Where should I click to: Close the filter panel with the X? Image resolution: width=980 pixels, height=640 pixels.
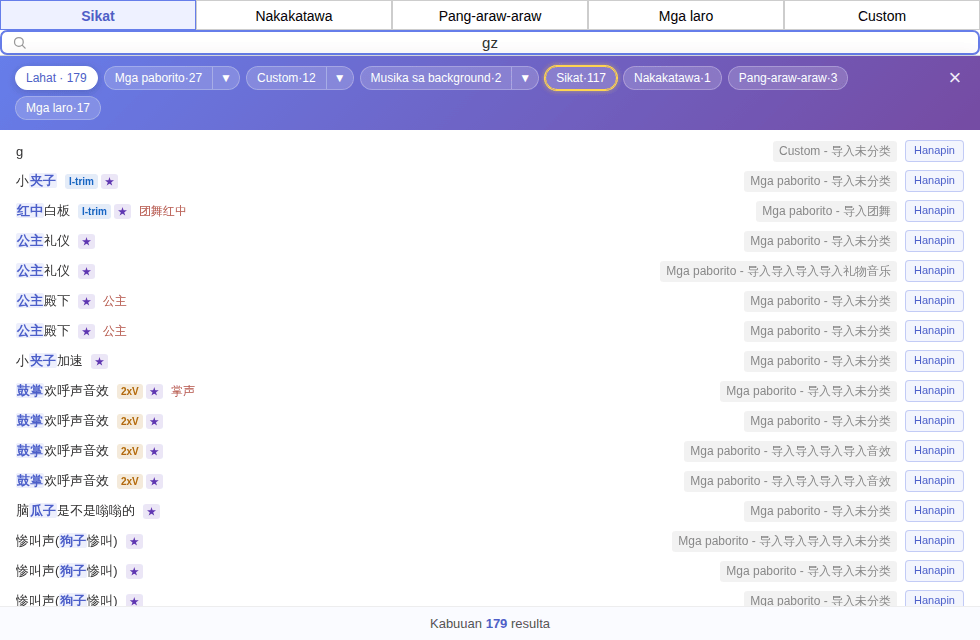click(954, 78)
